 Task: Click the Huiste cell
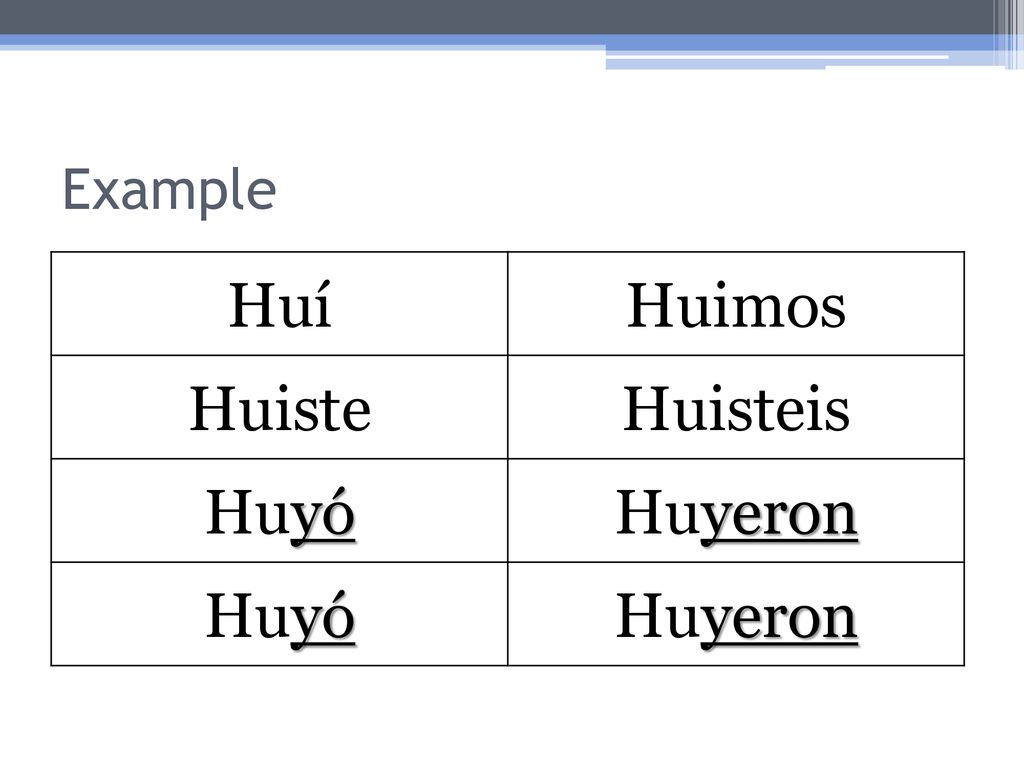point(280,408)
